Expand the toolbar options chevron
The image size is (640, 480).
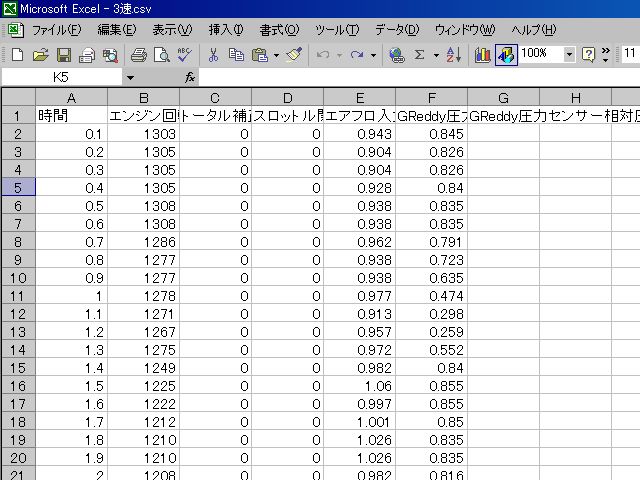coord(606,55)
